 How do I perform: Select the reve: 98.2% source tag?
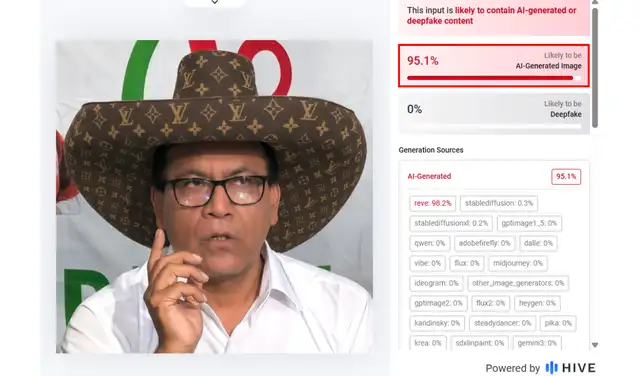click(433, 203)
